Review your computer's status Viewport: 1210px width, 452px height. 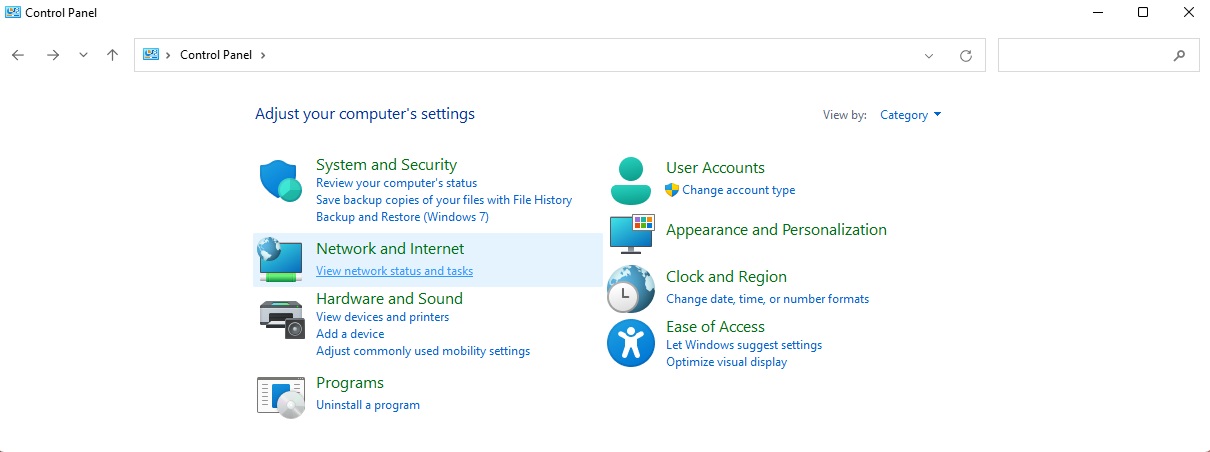click(x=396, y=183)
